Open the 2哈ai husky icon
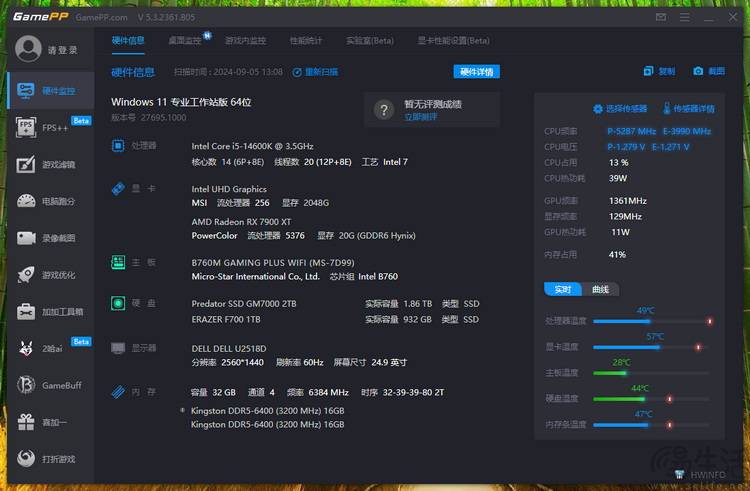Image resolution: width=750 pixels, height=491 pixels. click(26, 348)
